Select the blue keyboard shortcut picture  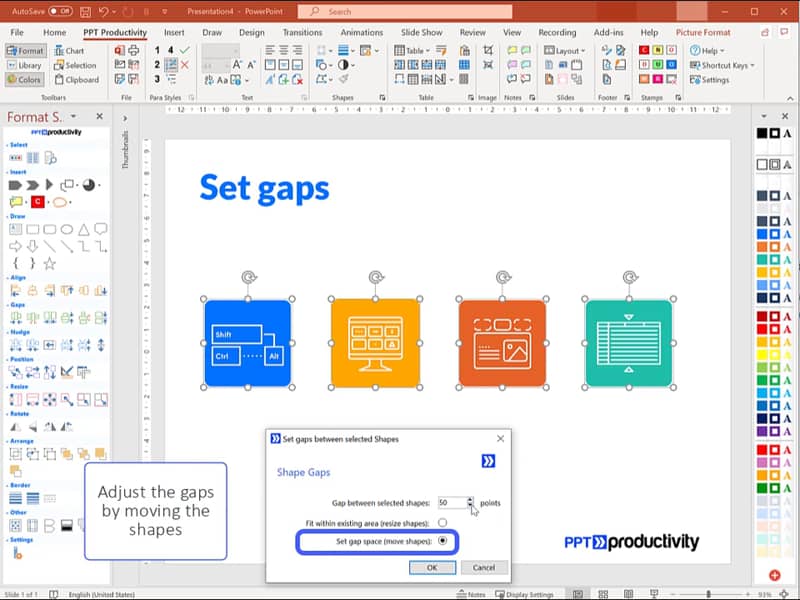tap(247, 343)
